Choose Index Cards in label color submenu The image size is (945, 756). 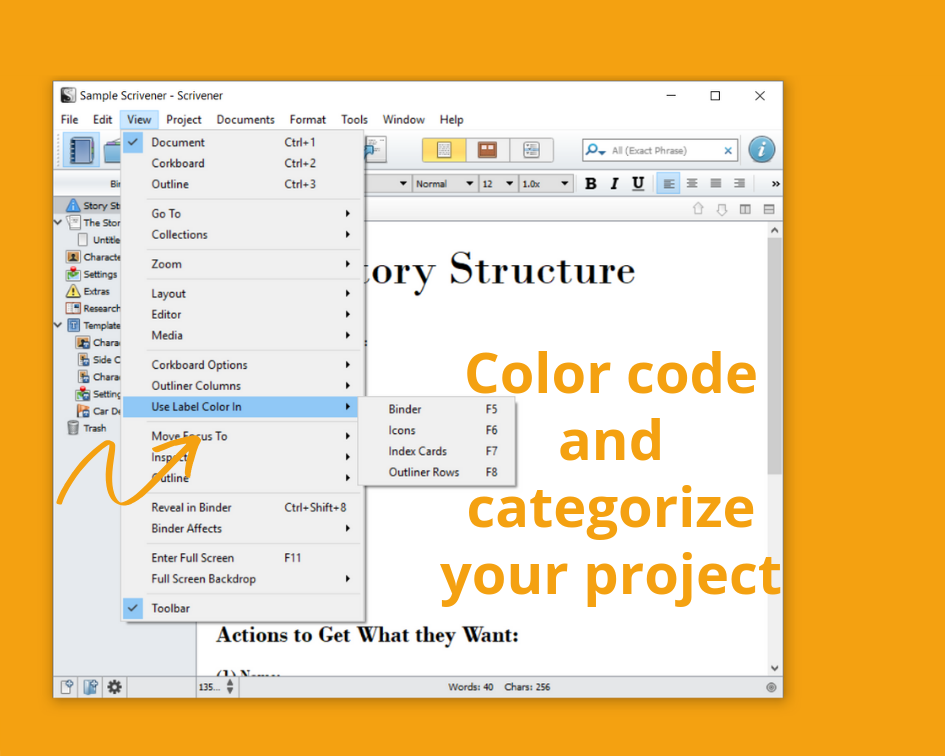coord(437,452)
